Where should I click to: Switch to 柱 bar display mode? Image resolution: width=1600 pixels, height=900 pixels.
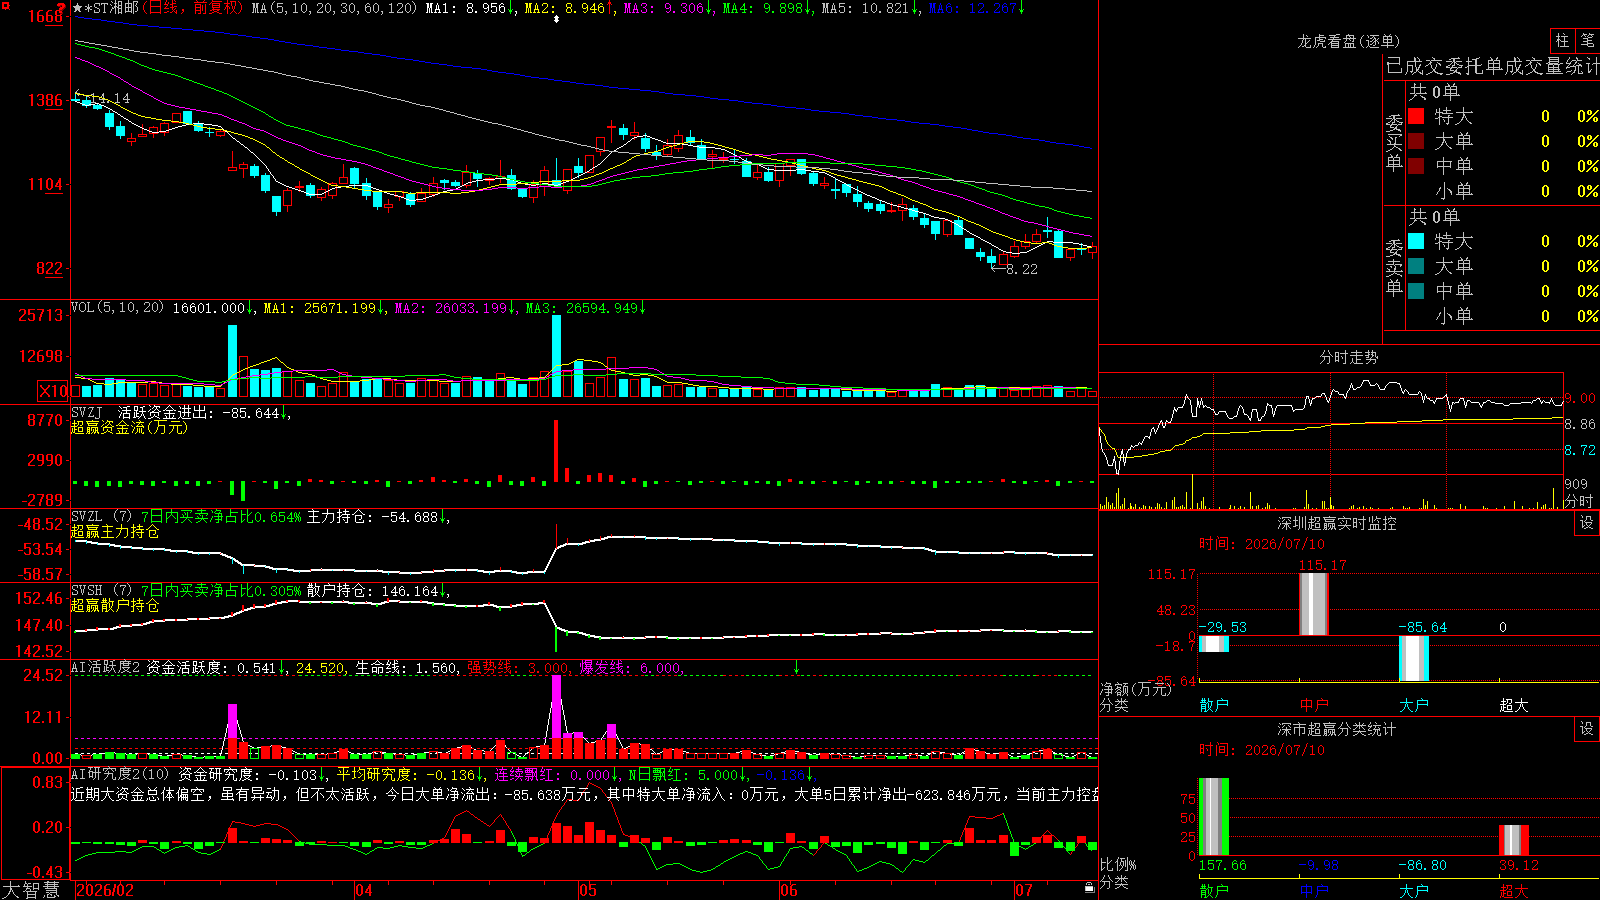coord(1562,40)
